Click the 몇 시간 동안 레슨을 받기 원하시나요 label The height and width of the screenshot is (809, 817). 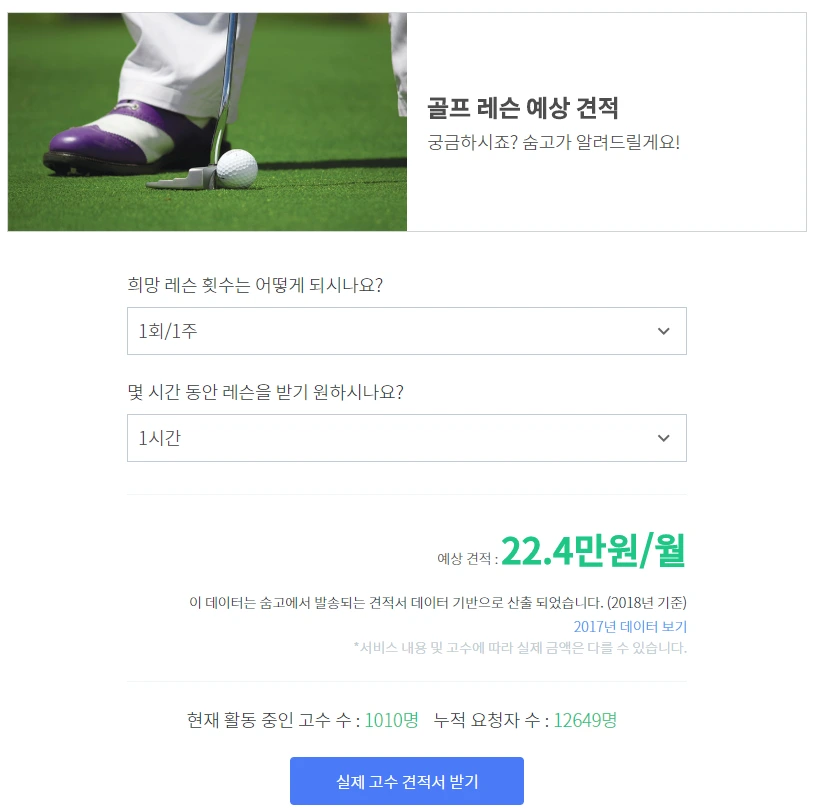point(265,392)
